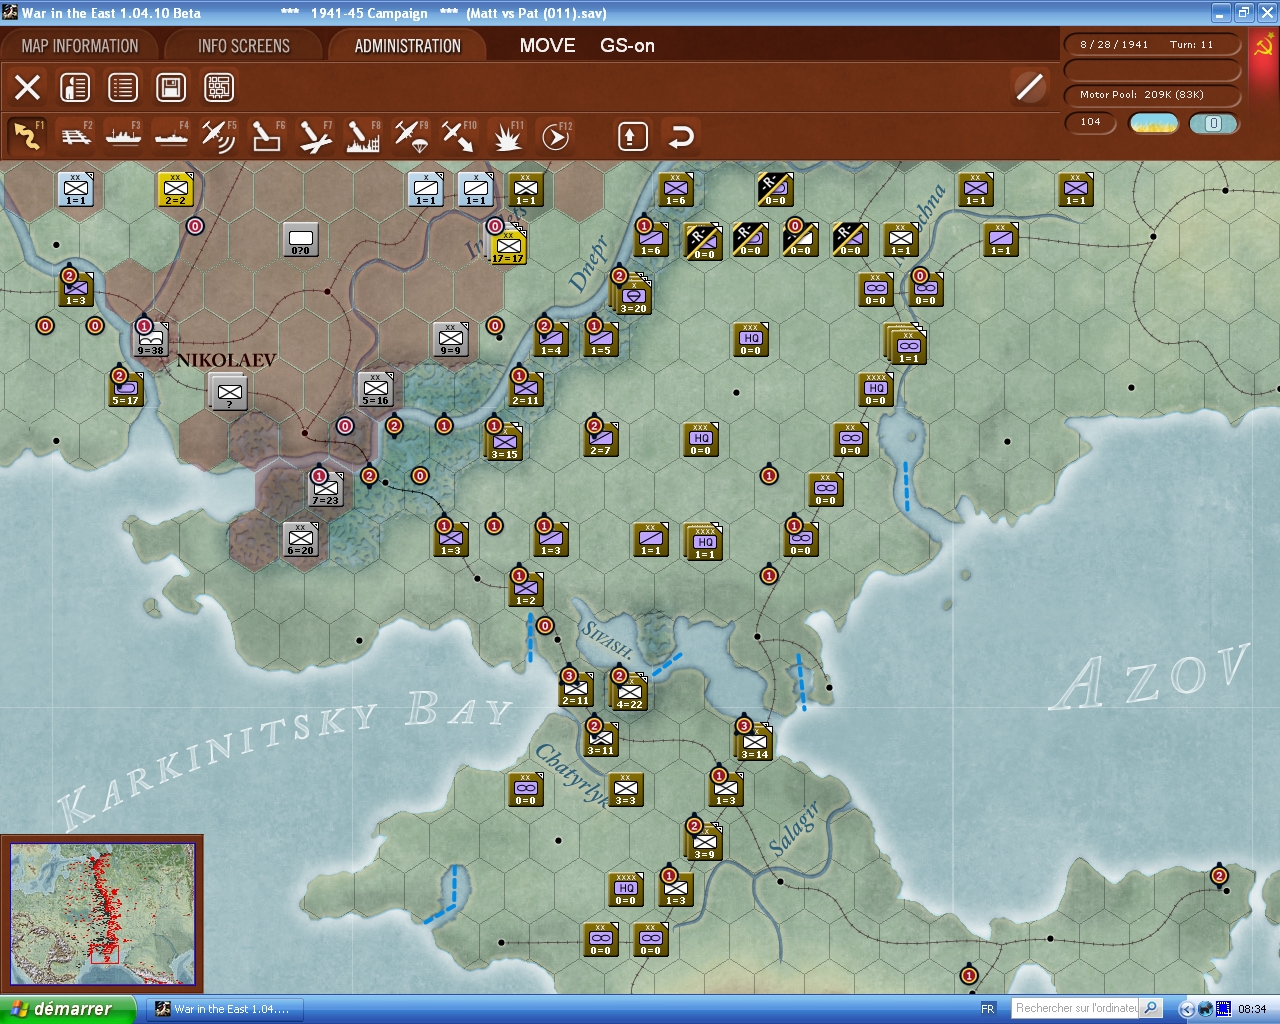Click the round diagonal slash button
1280x1024 pixels.
(1029, 87)
